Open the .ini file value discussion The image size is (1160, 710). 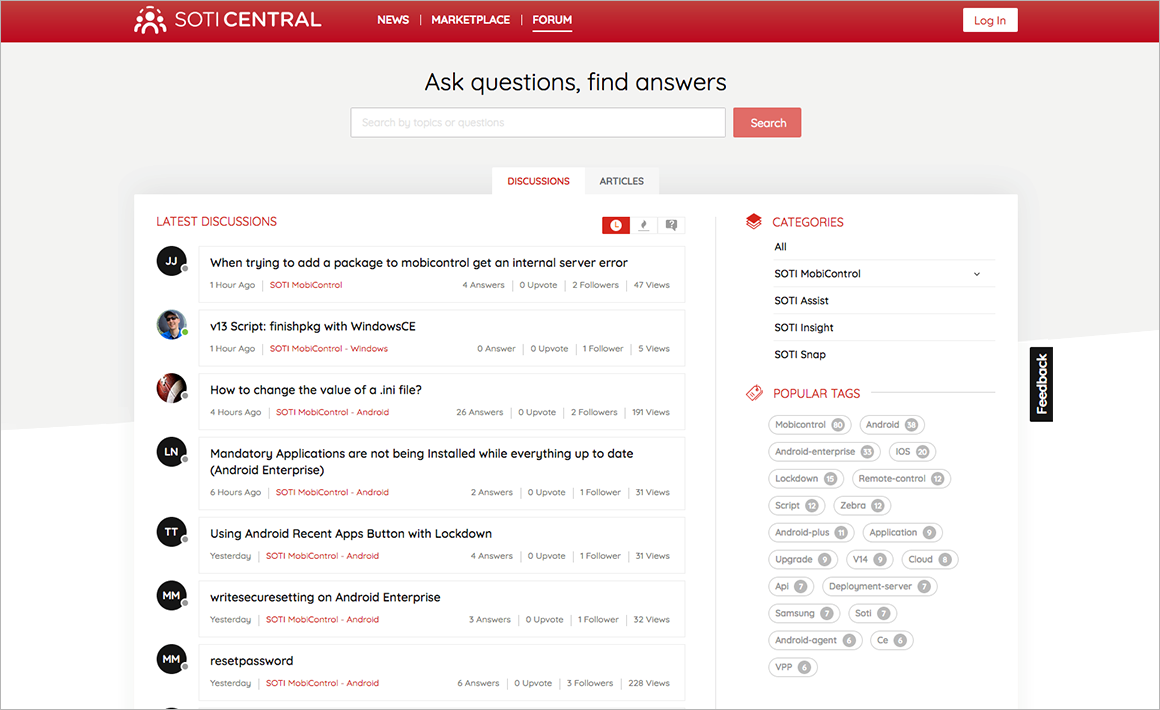click(x=316, y=390)
